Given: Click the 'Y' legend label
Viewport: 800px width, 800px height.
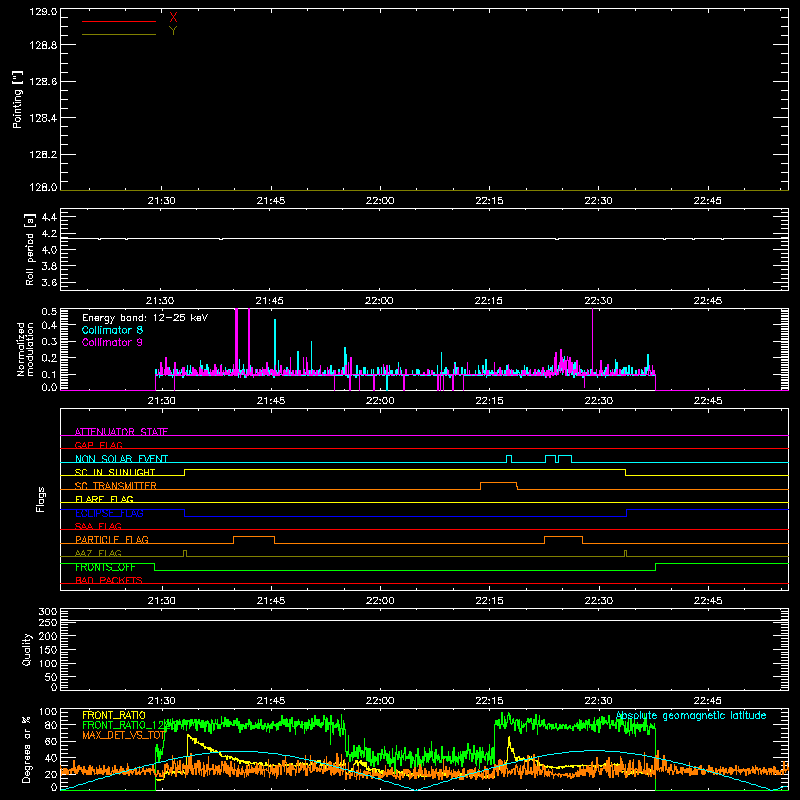Looking at the screenshot, I should [x=173, y=31].
